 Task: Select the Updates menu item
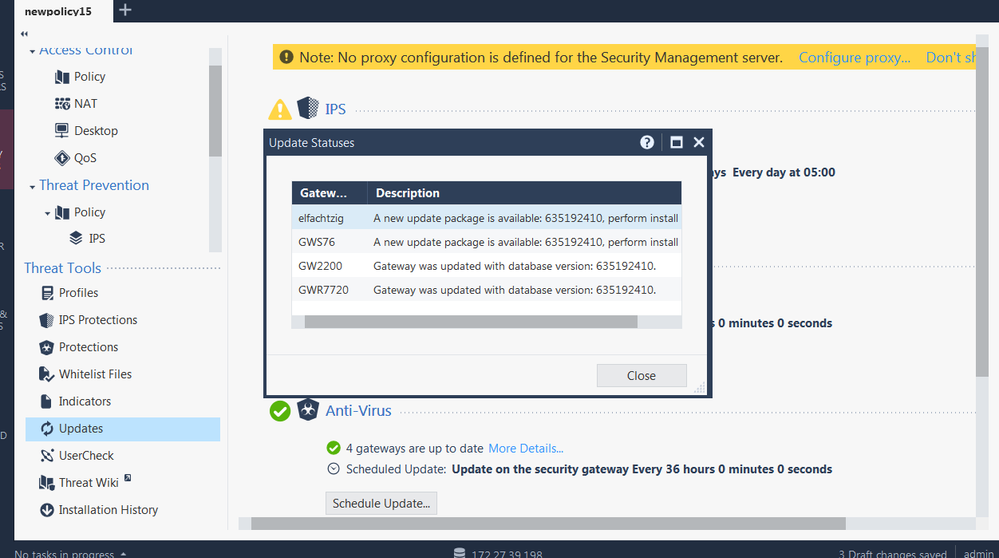click(x=122, y=429)
